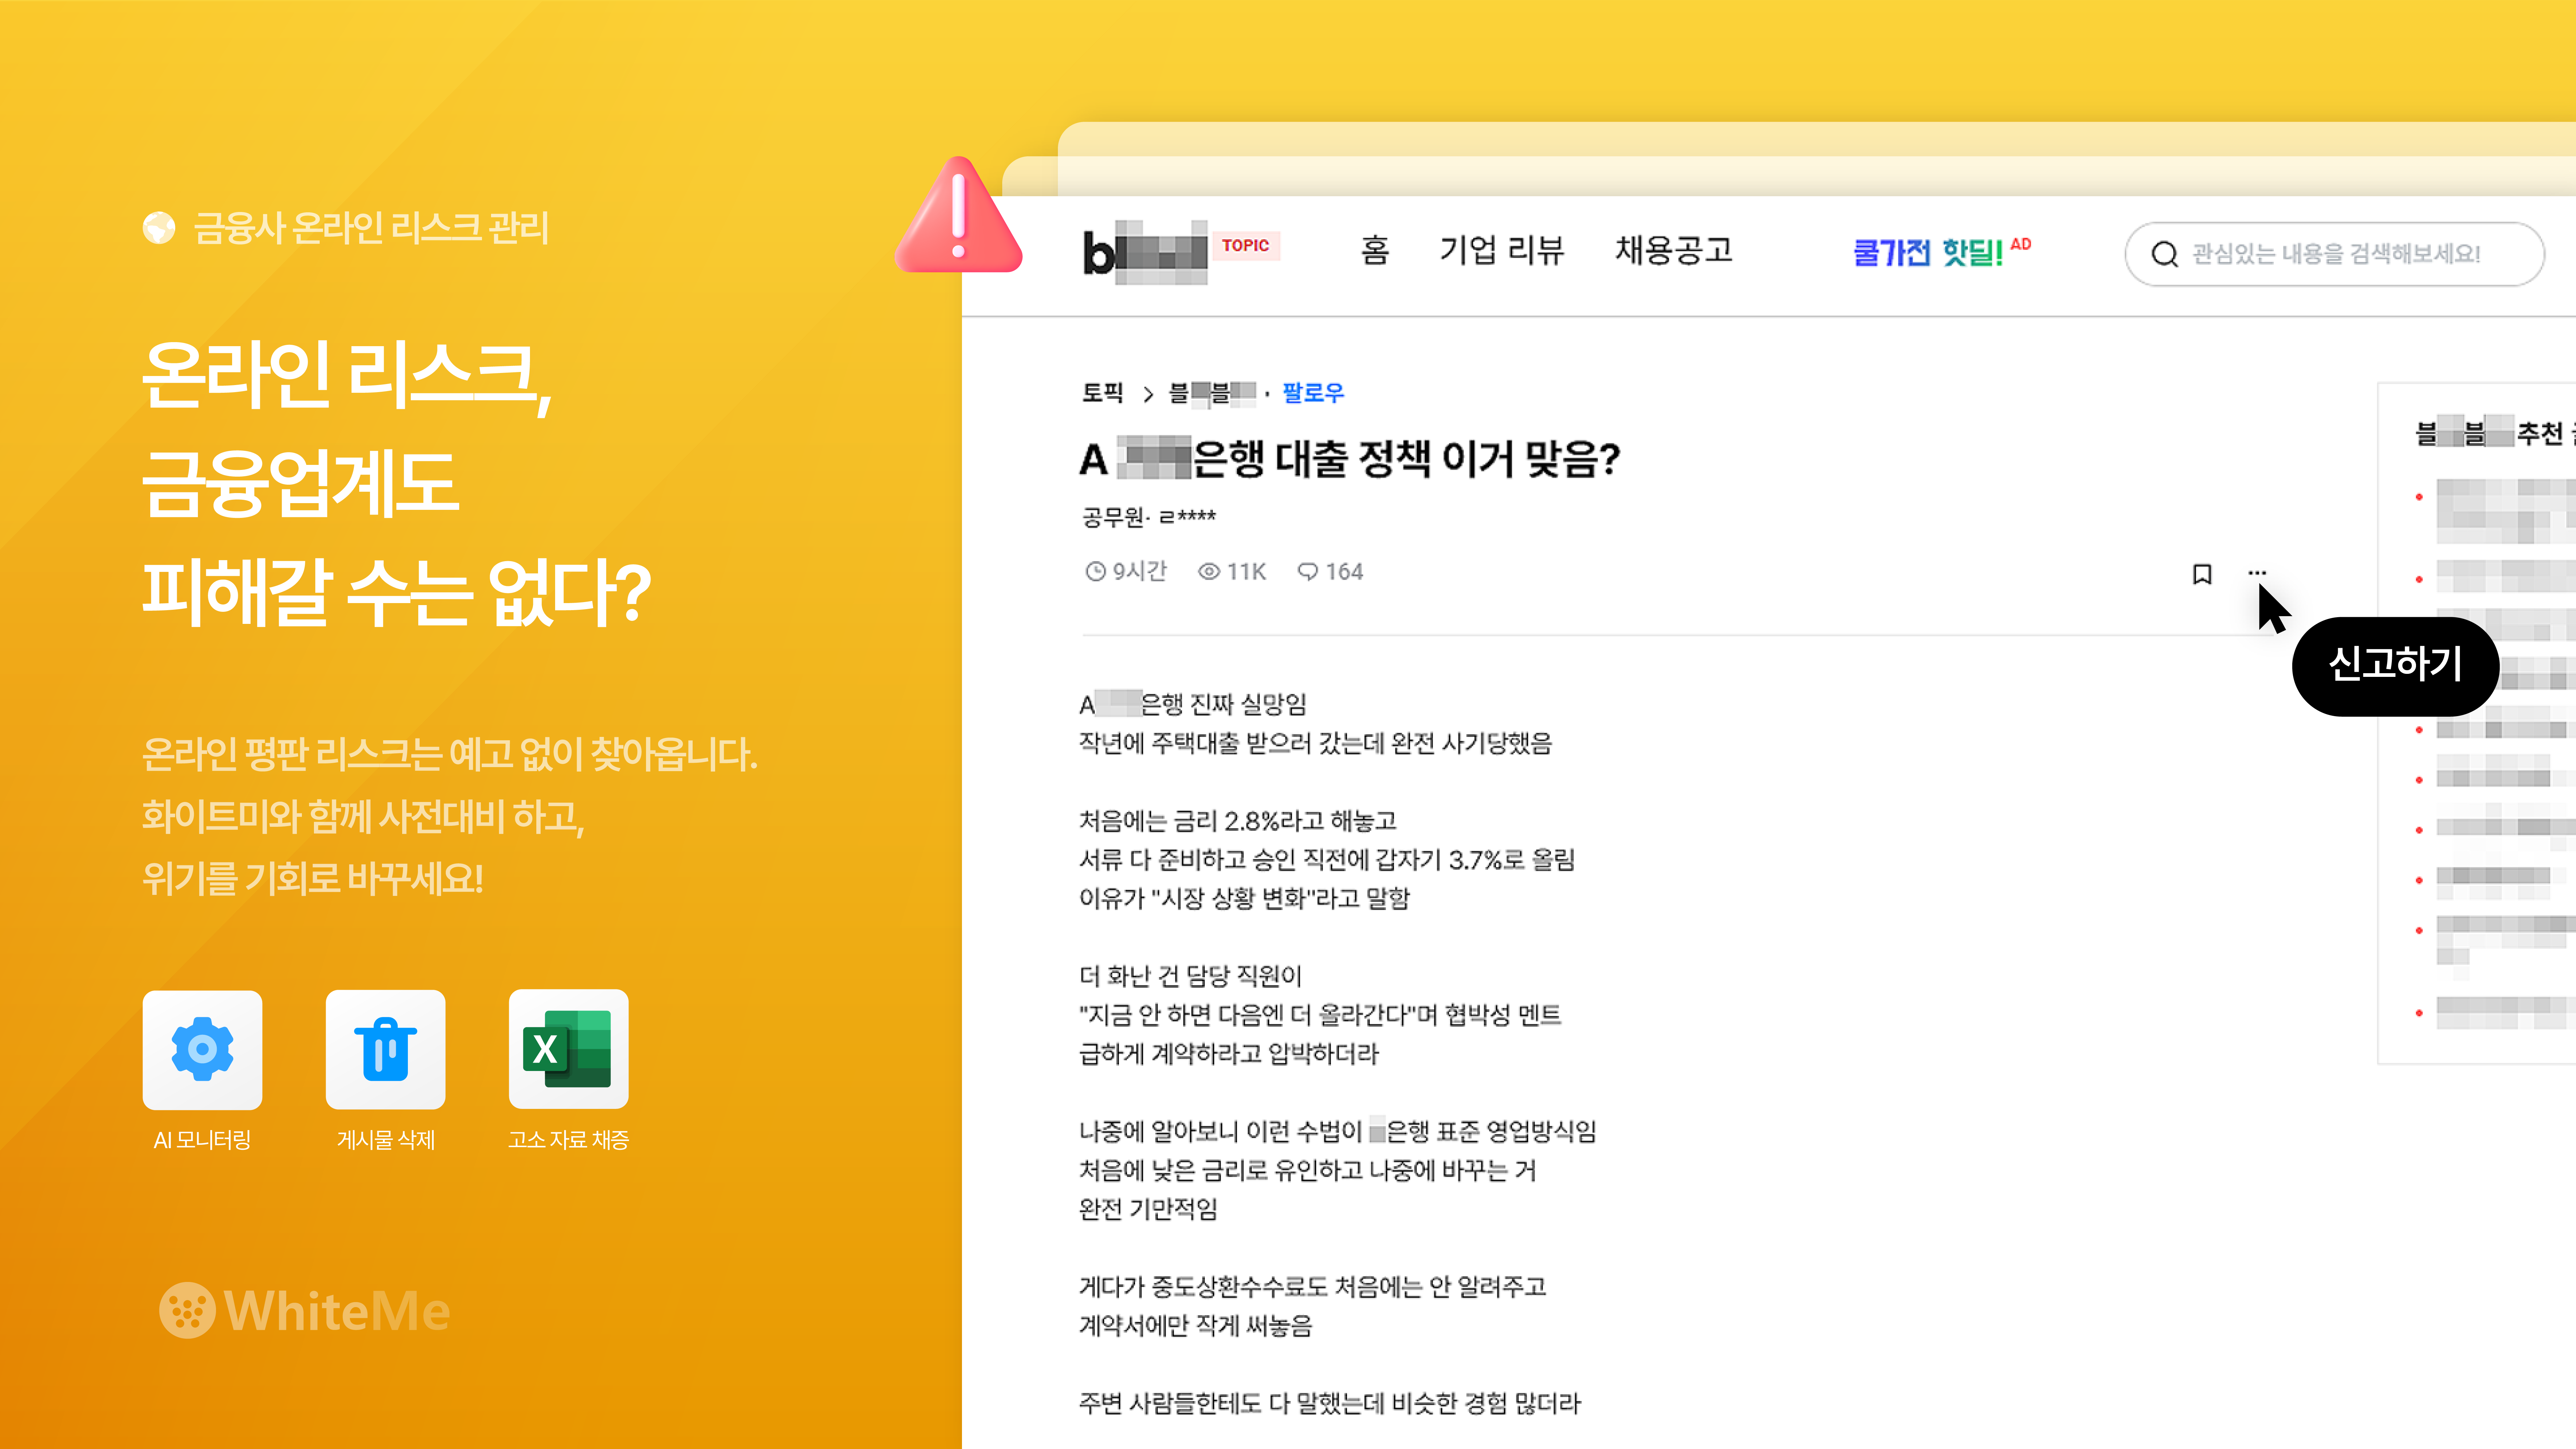Click the line 위기를 기회로 바꾸세요!

click(313, 879)
